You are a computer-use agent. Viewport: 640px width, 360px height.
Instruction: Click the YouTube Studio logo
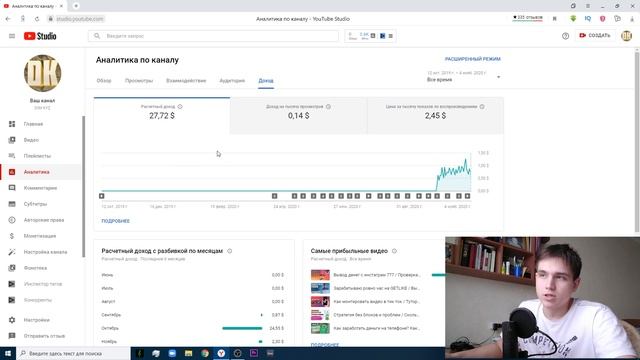(x=40, y=36)
